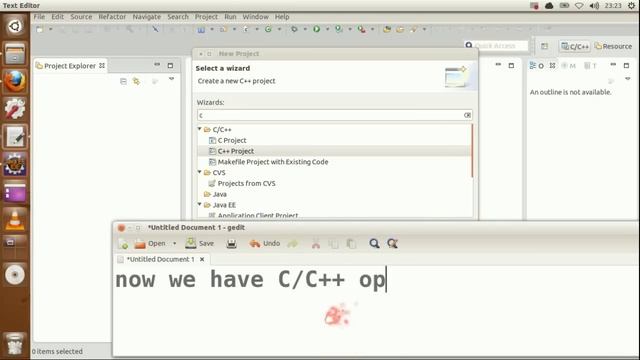Viewport: 640px width, 360px height.
Task: Maximize the editor area
Action: 511,65
